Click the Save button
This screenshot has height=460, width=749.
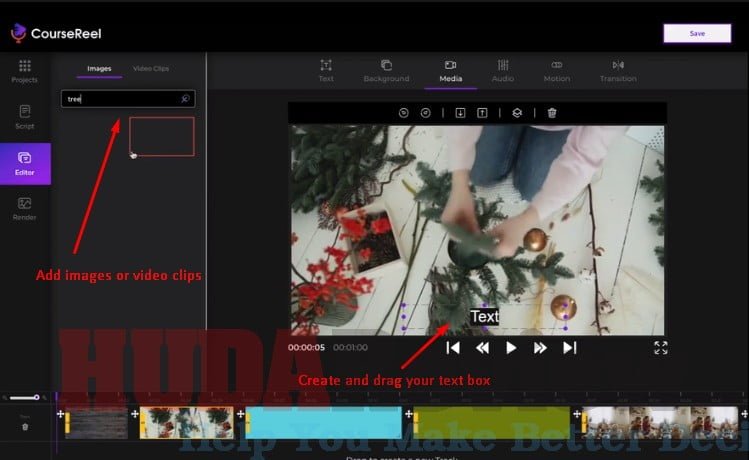tap(697, 33)
